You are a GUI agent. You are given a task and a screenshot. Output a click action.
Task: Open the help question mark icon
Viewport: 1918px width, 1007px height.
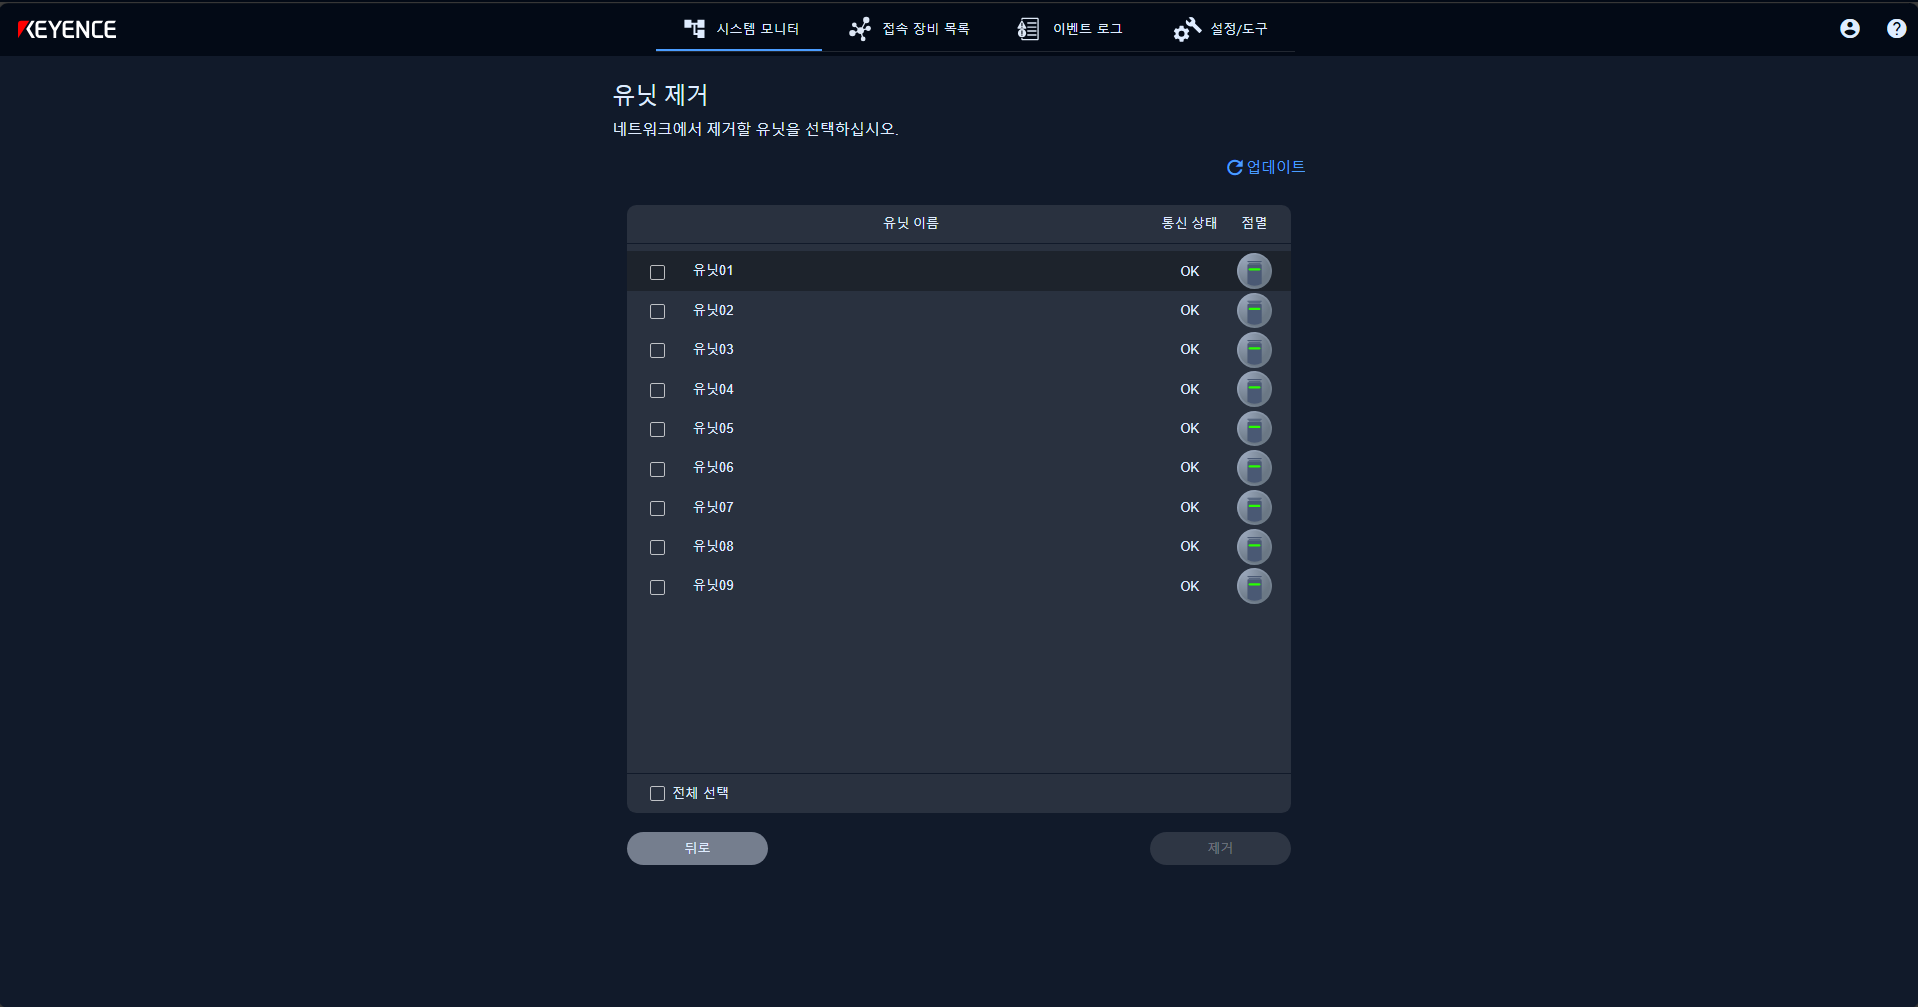point(1896,29)
